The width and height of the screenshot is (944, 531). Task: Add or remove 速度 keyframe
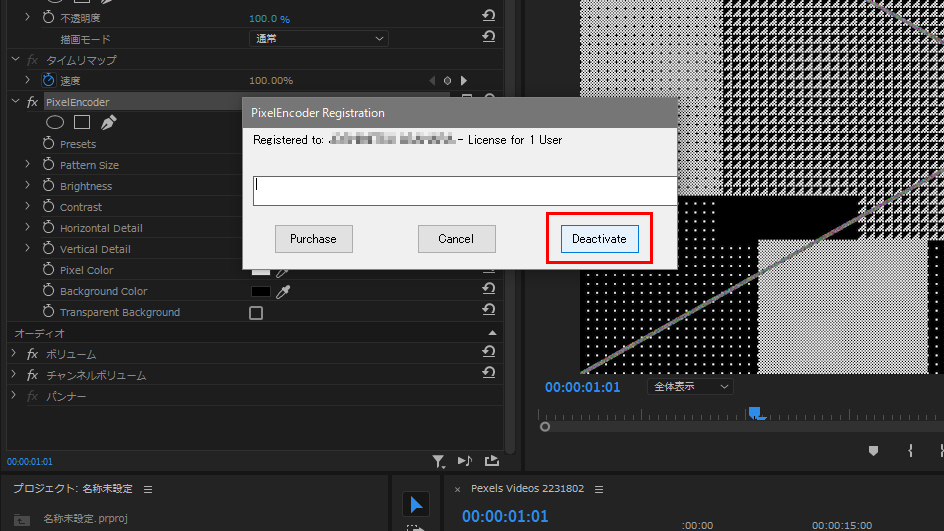click(x=447, y=80)
